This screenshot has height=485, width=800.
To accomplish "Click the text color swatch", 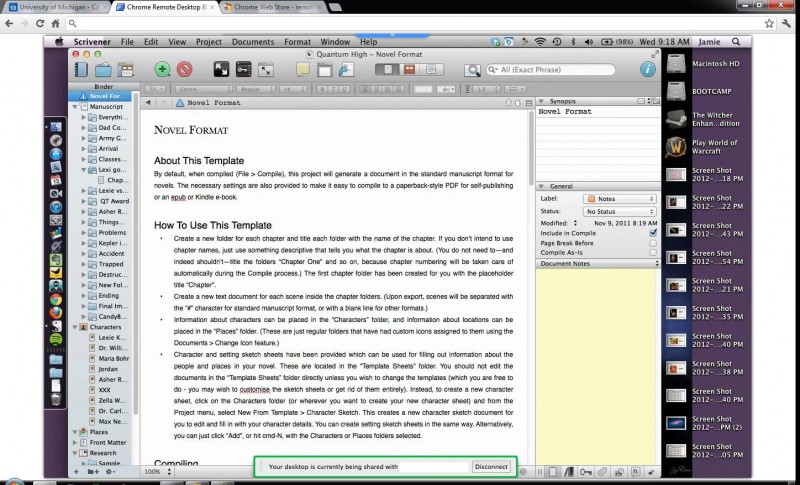I will [423, 89].
